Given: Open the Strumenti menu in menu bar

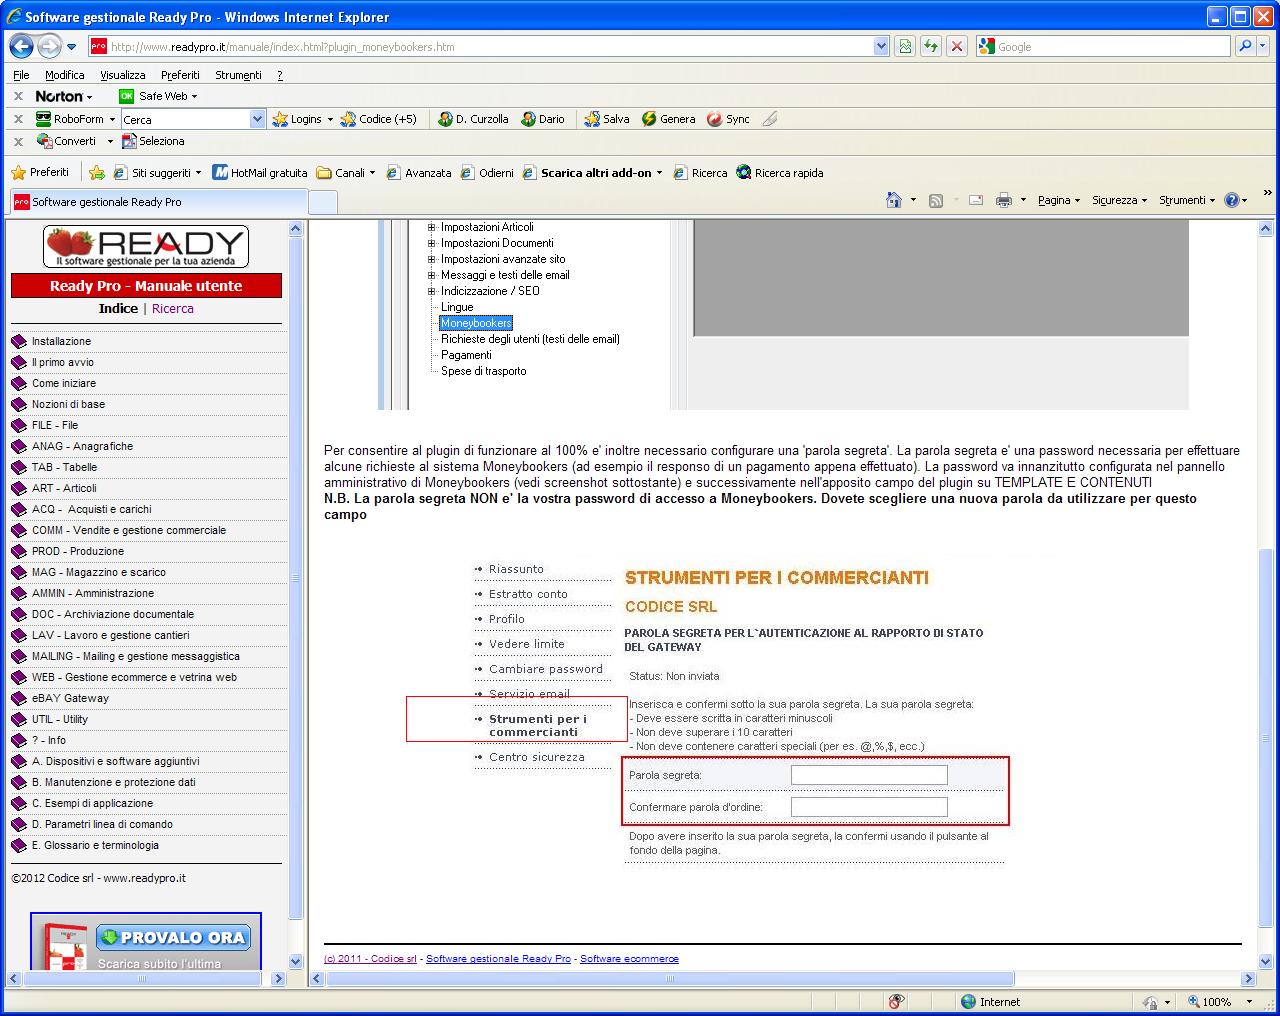Looking at the screenshot, I should coord(238,75).
